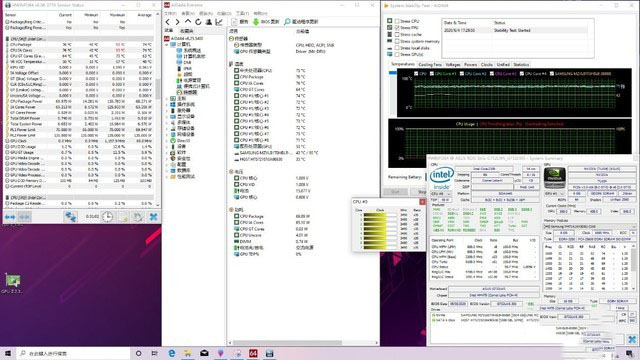This screenshot has width=640, height=360.
Task: Open Task View on taskbar
Action: 154,353
